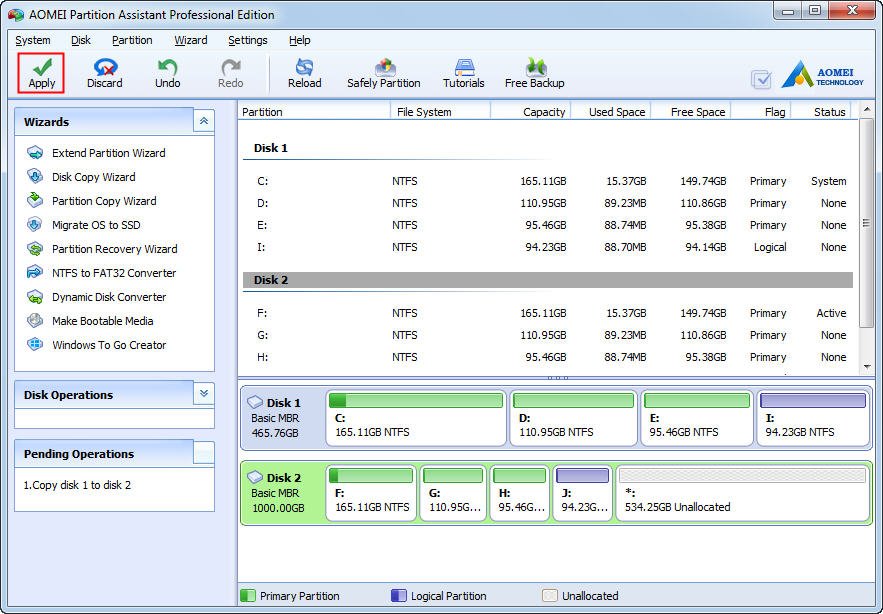Click the Discard toolbar icon

104,73
